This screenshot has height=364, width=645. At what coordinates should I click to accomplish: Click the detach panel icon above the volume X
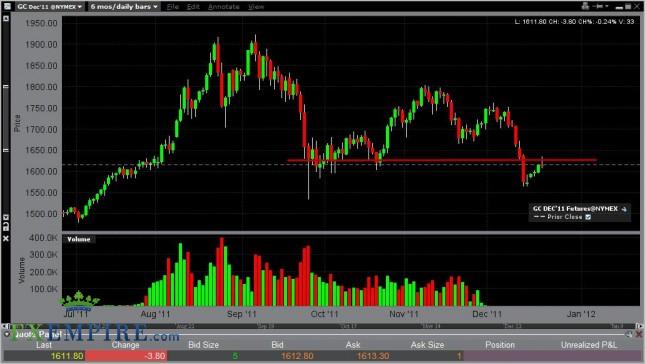[x=6, y=226]
